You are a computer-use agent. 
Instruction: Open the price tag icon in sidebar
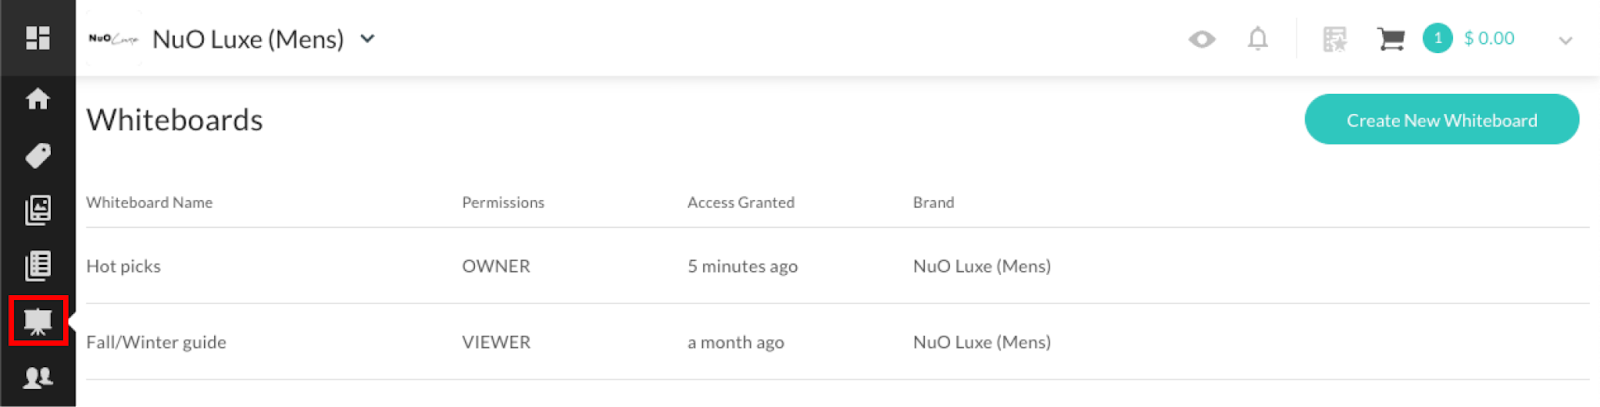point(38,155)
